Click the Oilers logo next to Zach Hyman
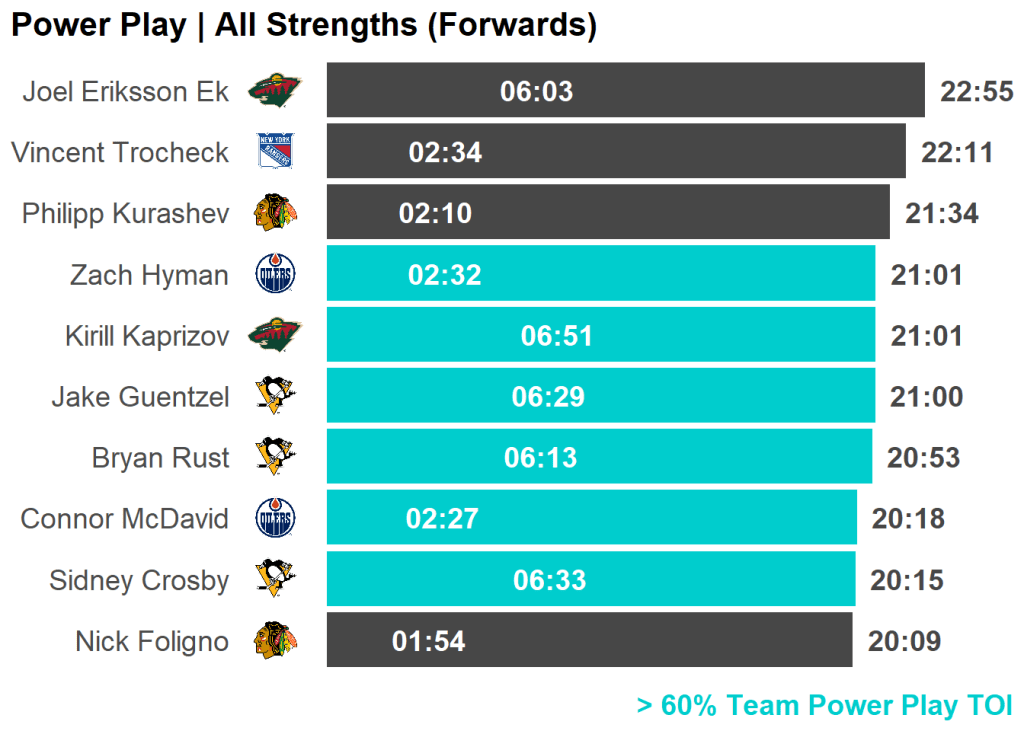The width and height of the screenshot is (1024, 731). (275, 274)
